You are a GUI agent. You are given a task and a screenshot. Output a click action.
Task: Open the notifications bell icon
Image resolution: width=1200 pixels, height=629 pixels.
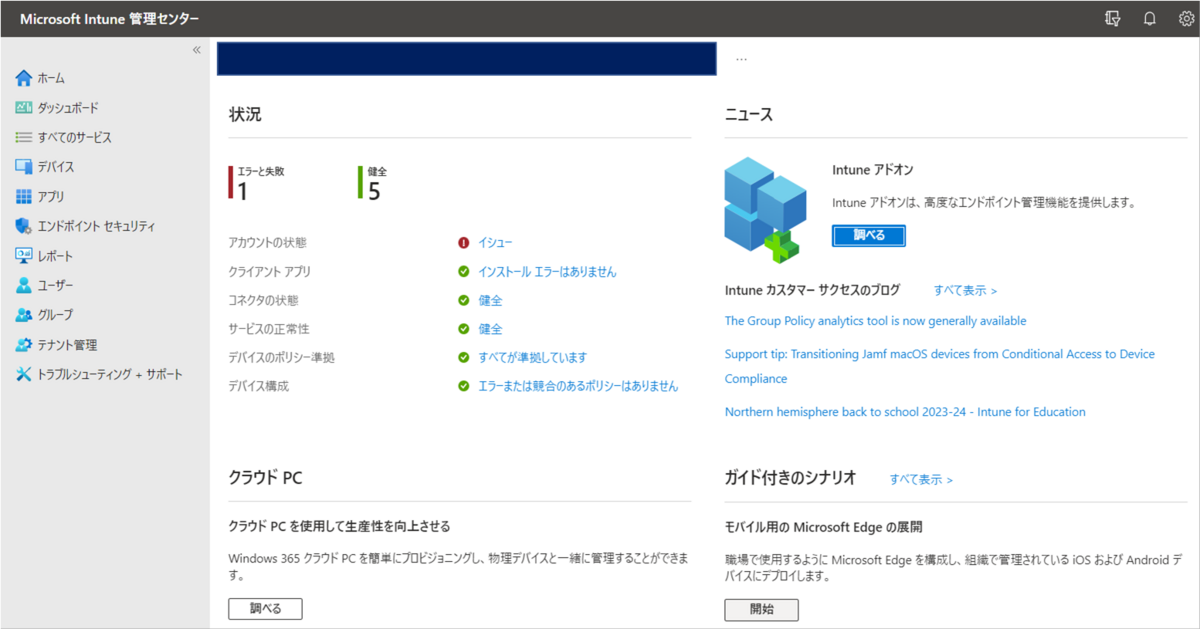[1150, 18]
